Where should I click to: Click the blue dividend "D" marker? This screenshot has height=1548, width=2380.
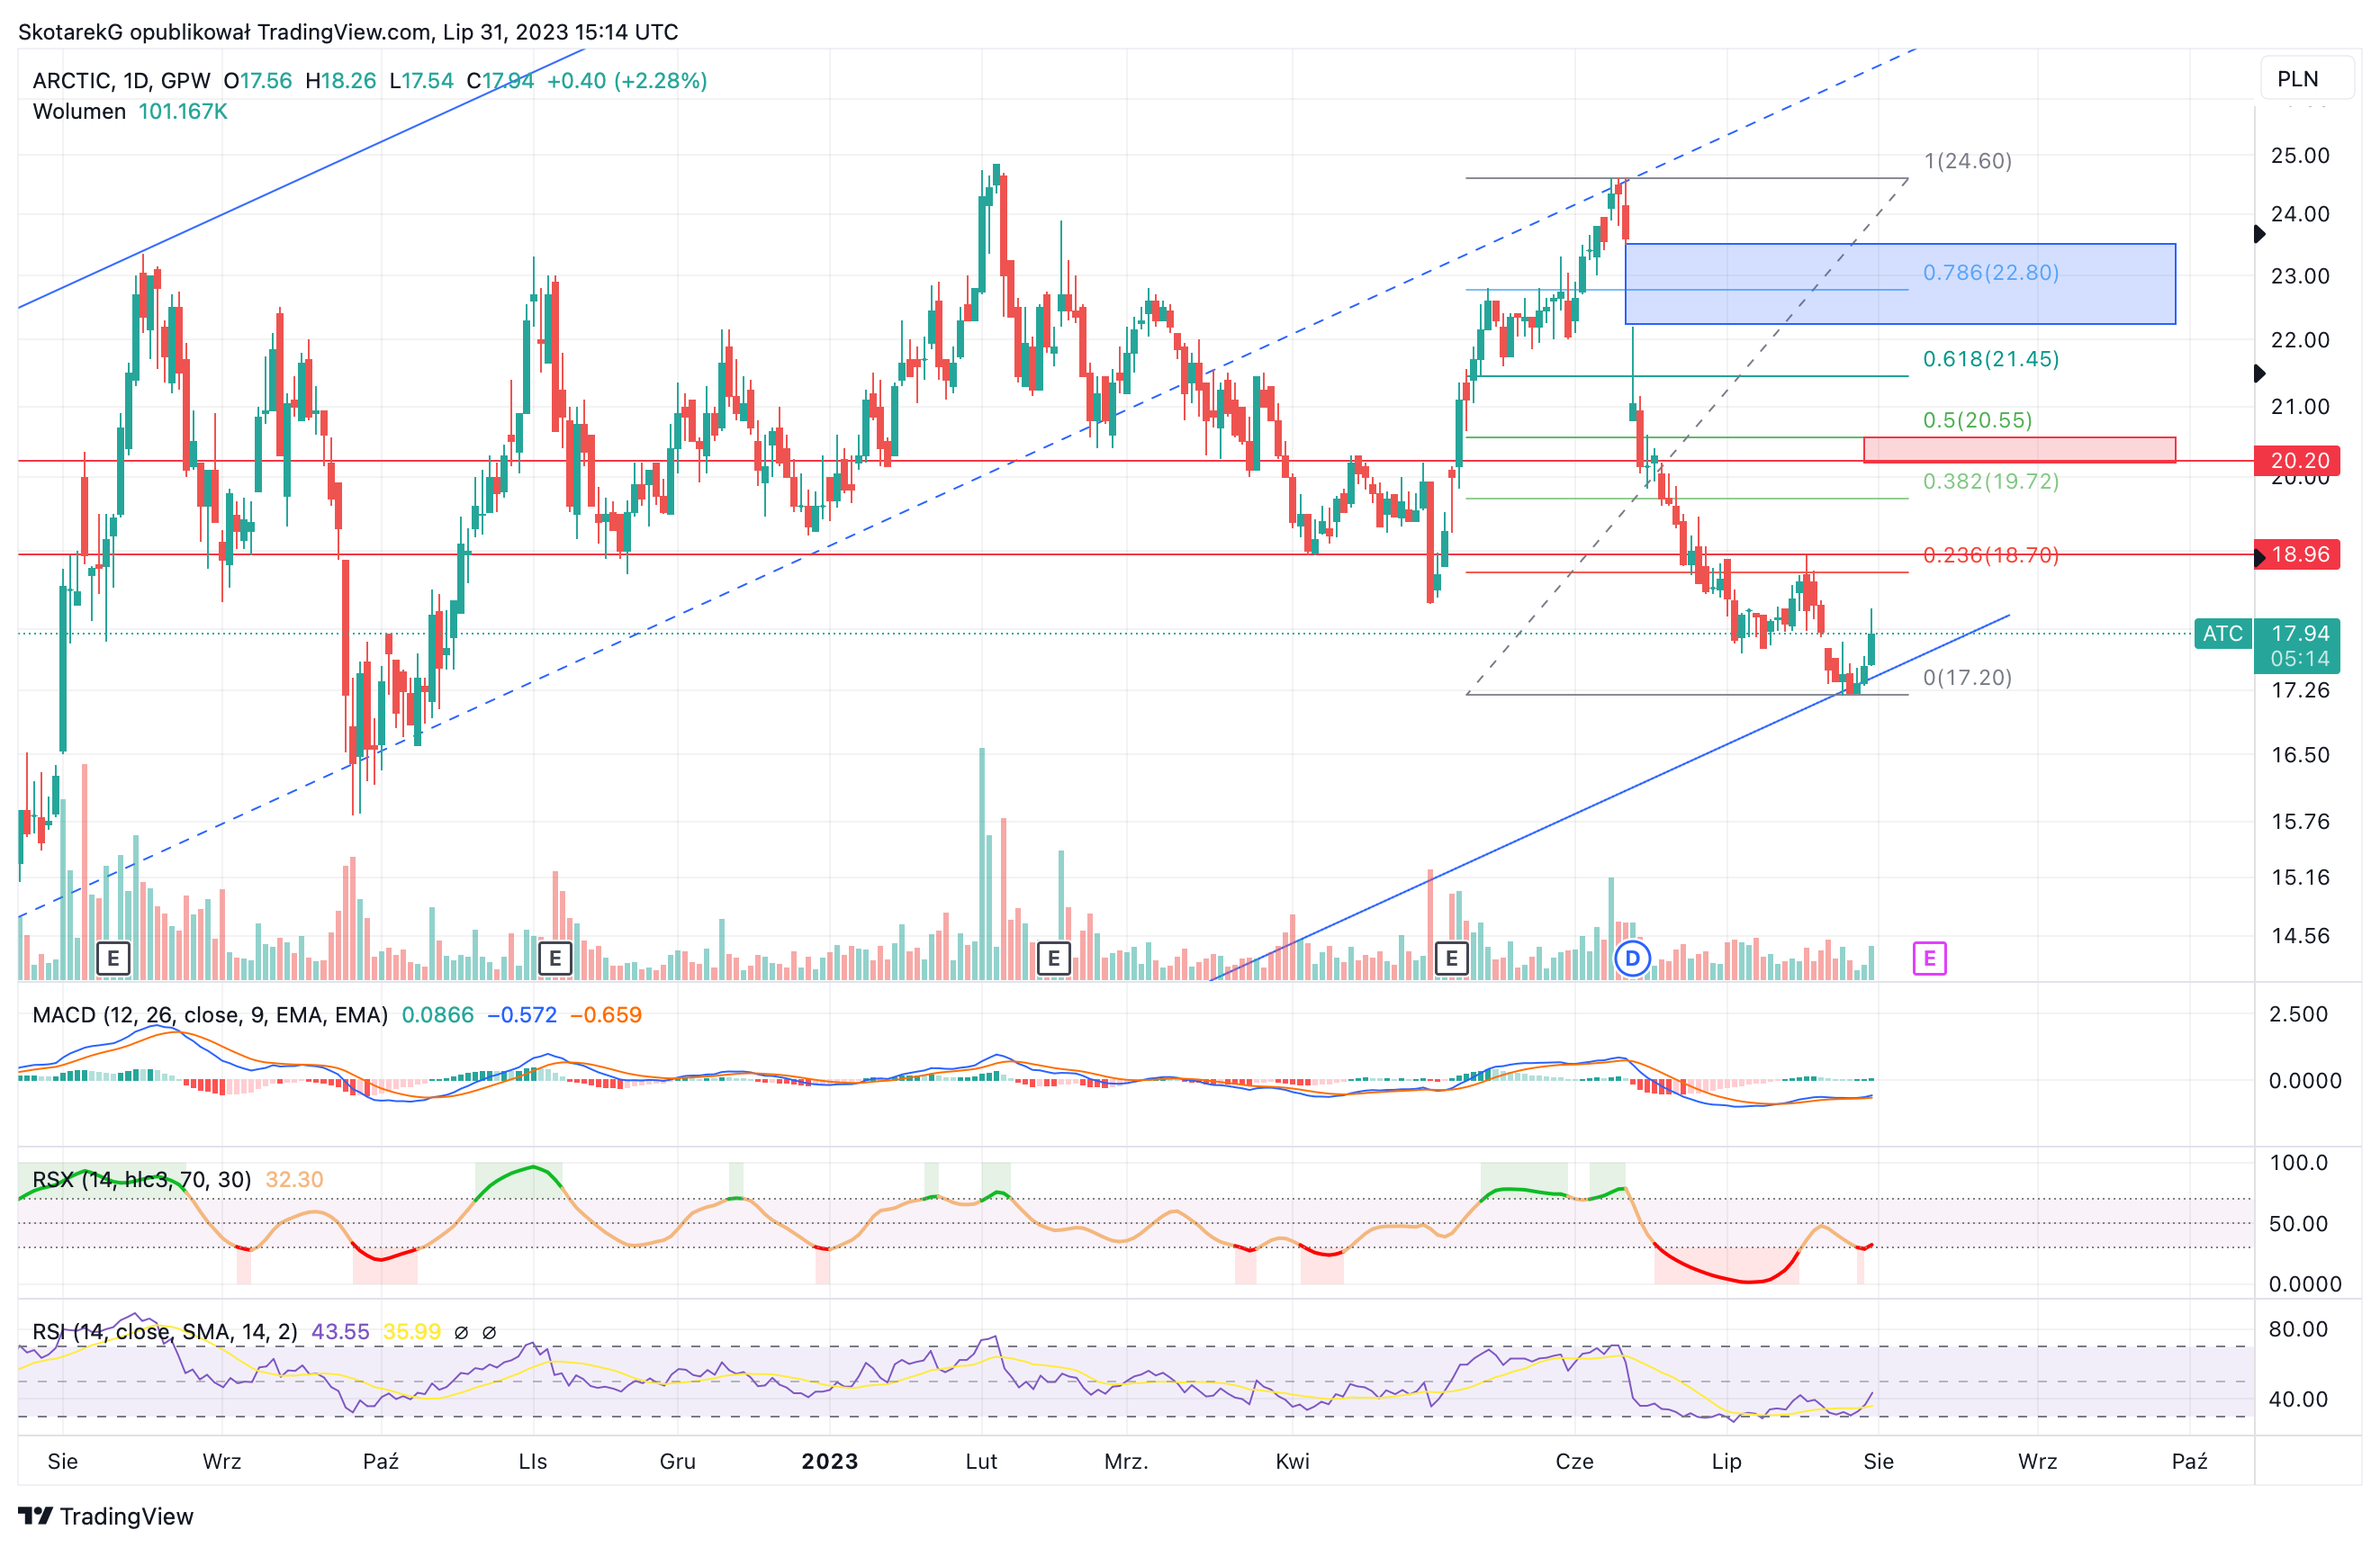(1632, 959)
